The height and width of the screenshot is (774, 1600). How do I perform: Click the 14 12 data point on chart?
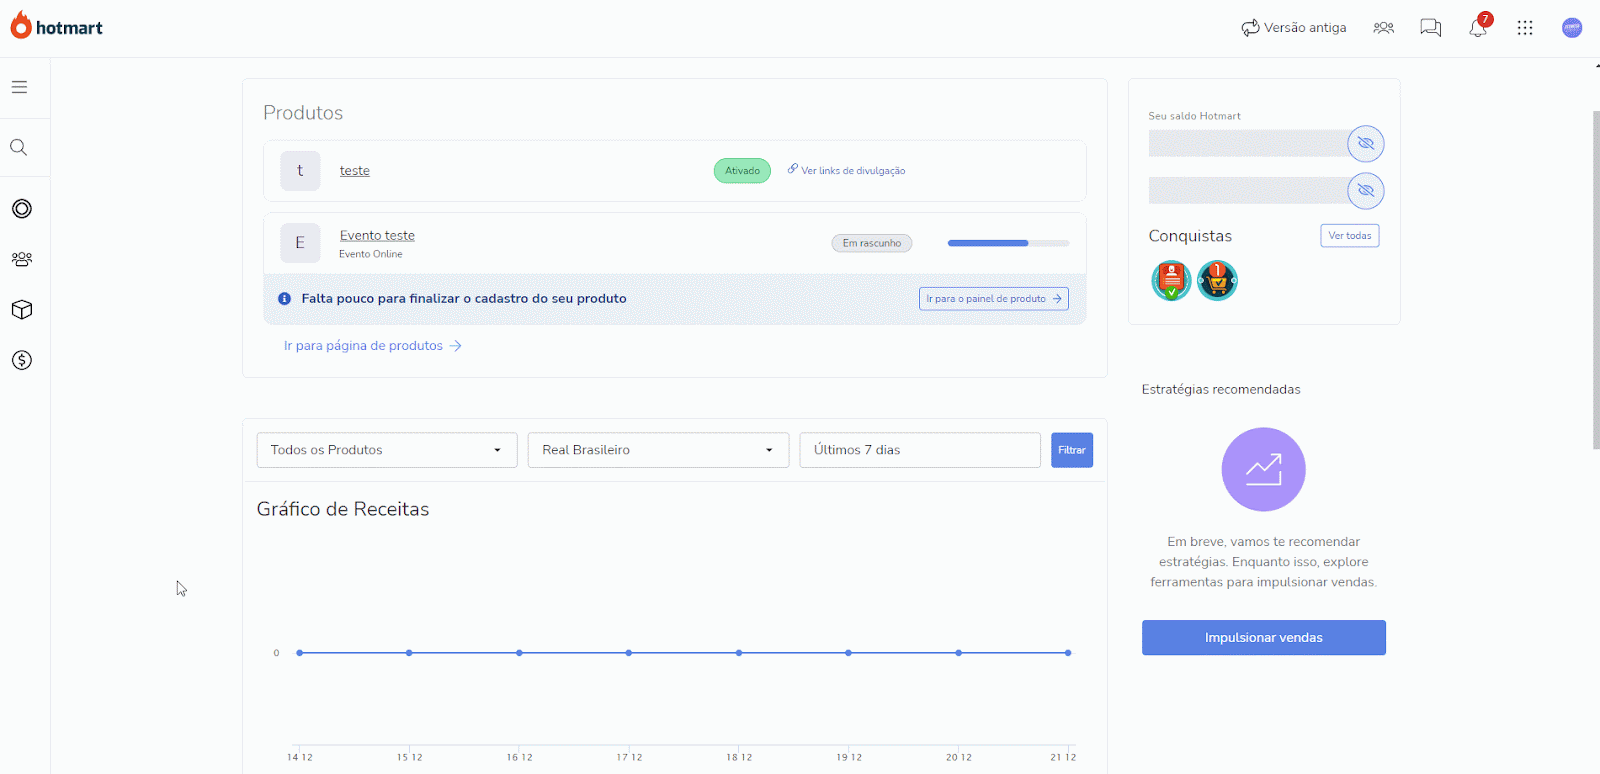[299, 653]
